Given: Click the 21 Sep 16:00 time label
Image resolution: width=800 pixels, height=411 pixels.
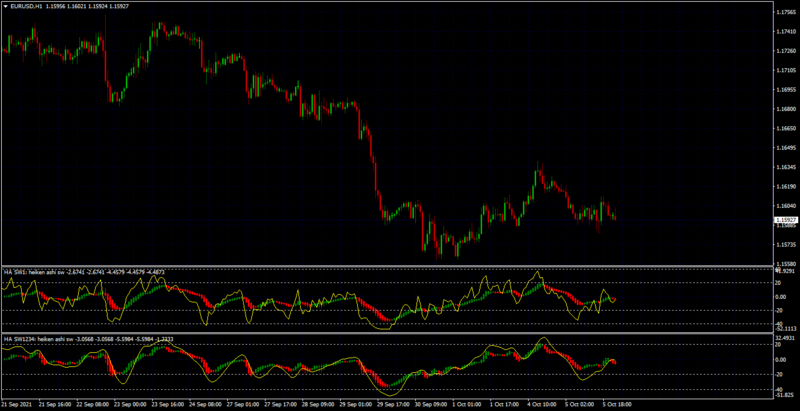Looking at the screenshot, I should [x=54, y=404].
